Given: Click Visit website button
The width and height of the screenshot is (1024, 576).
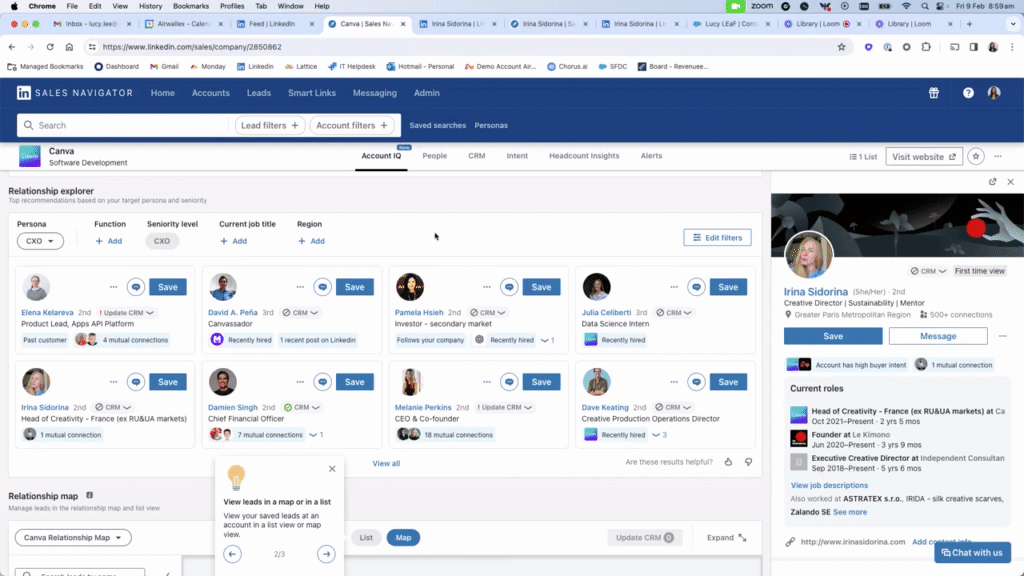Looking at the screenshot, I should 924,157.
